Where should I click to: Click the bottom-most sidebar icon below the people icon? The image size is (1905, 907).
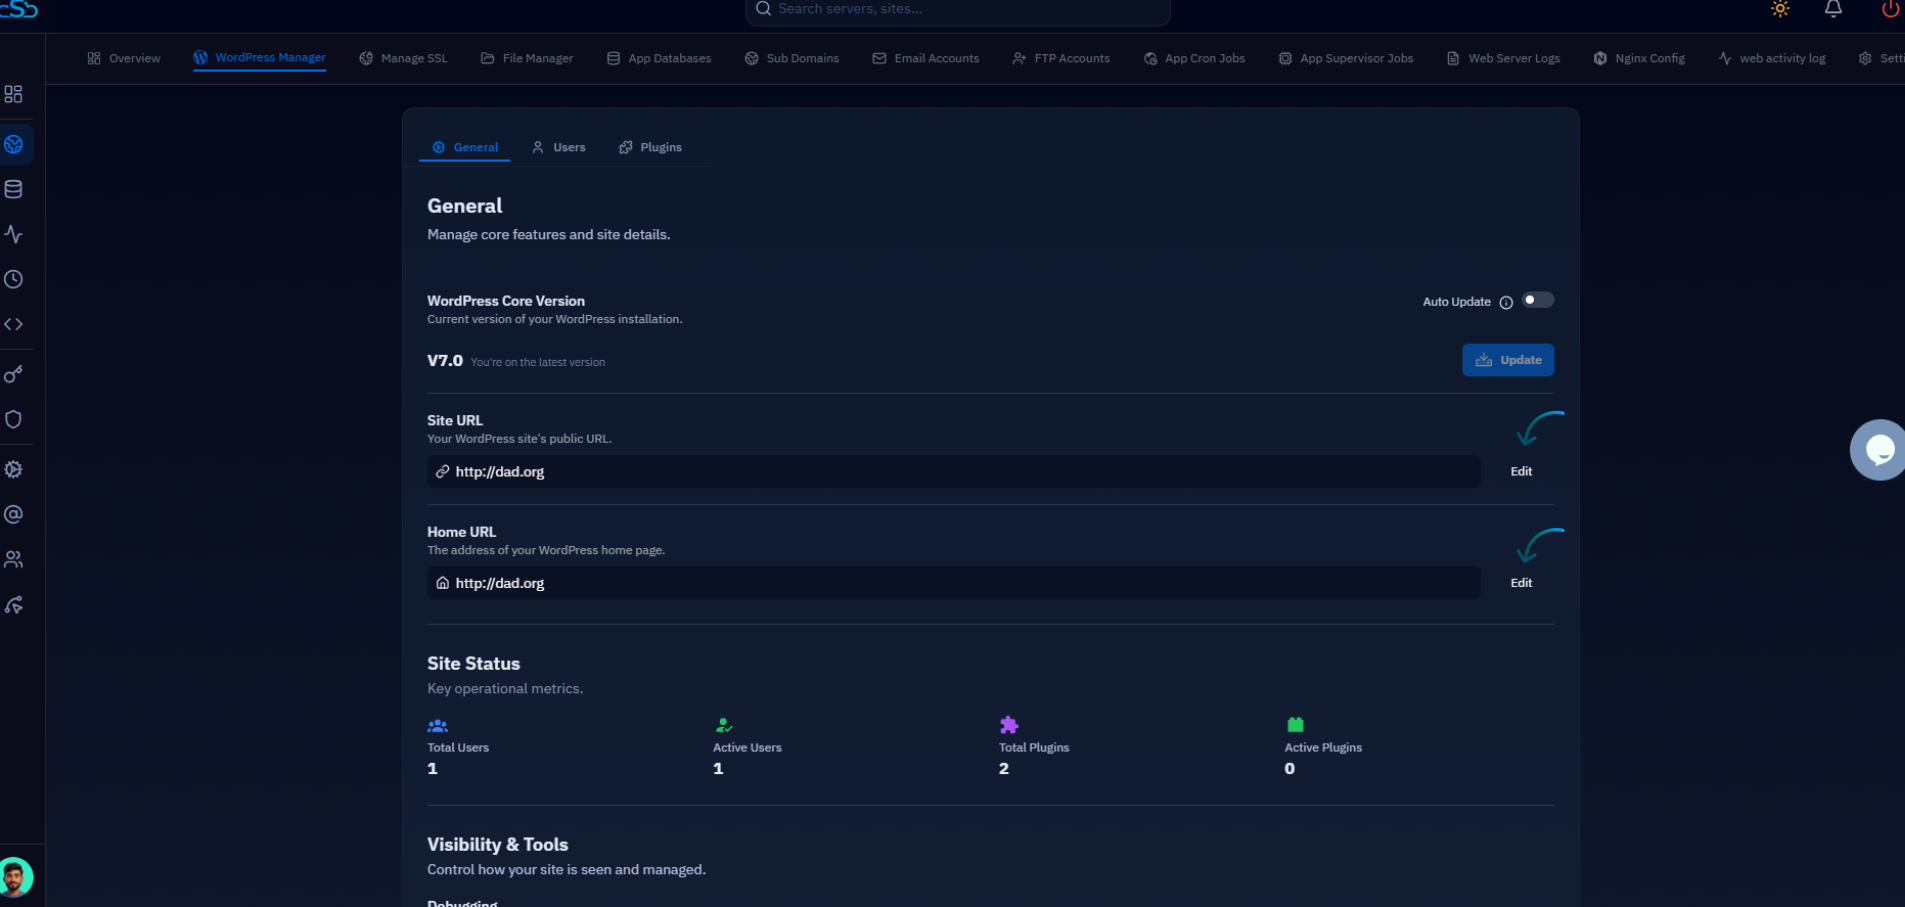[13, 605]
